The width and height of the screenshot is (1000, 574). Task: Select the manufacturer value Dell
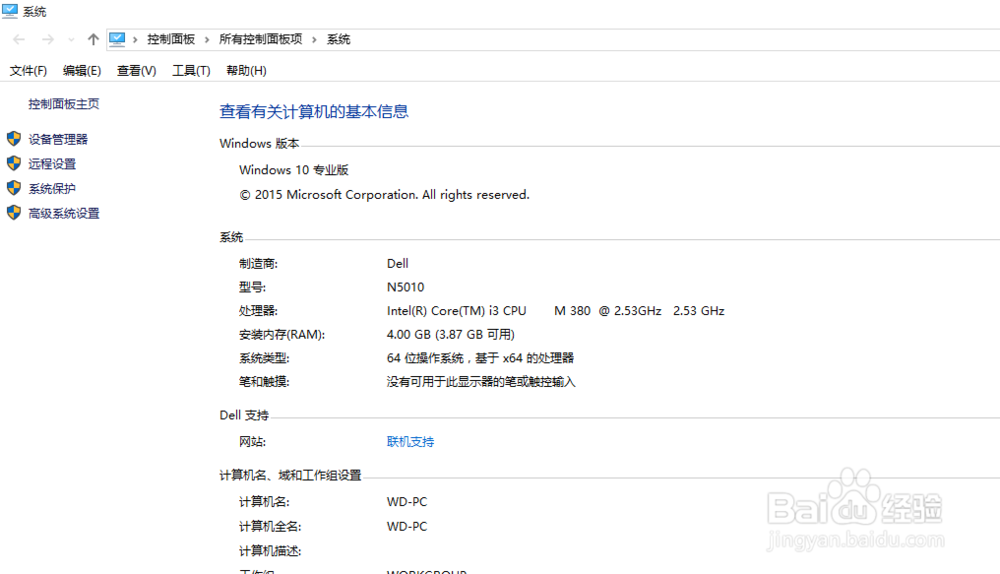tap(397, 263)
